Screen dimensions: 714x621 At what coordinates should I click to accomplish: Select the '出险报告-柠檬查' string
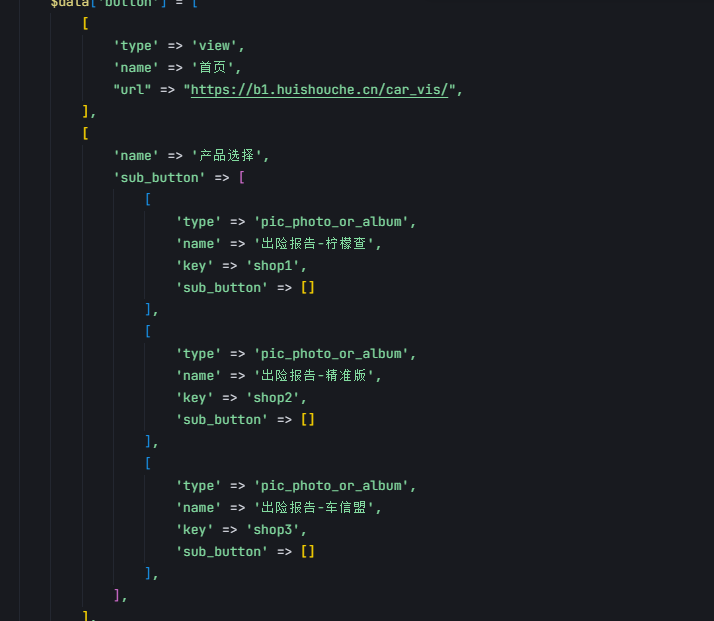click(x=314, y=244)
